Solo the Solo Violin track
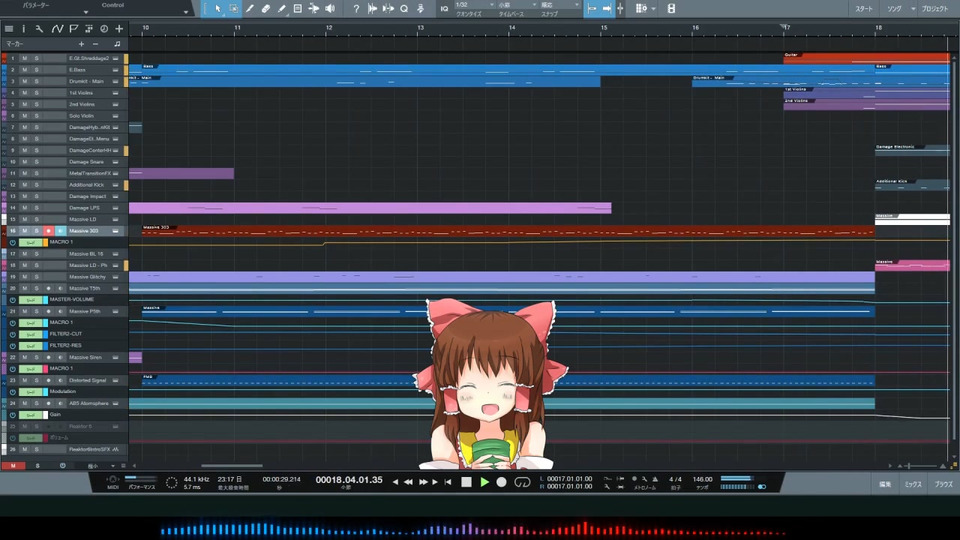The image size is (960, 540). (37, 116)
